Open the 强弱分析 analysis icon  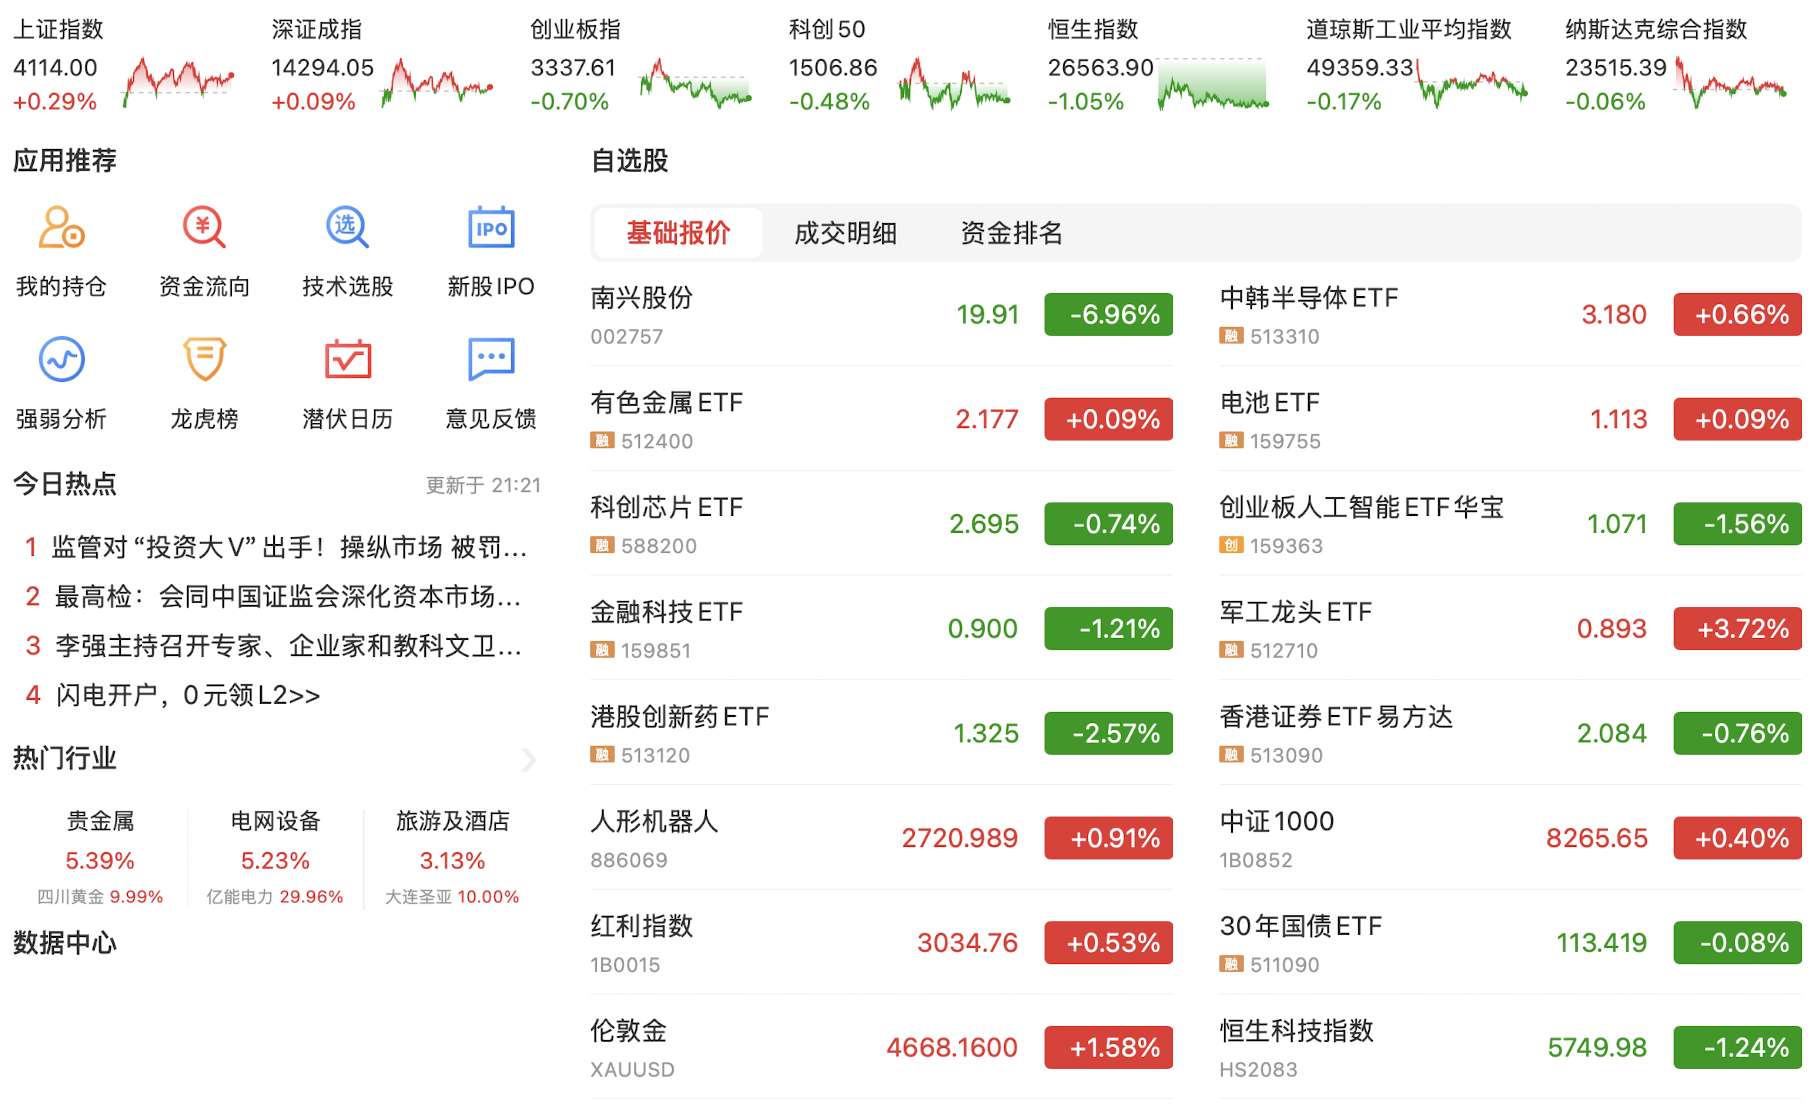point(61,360)
